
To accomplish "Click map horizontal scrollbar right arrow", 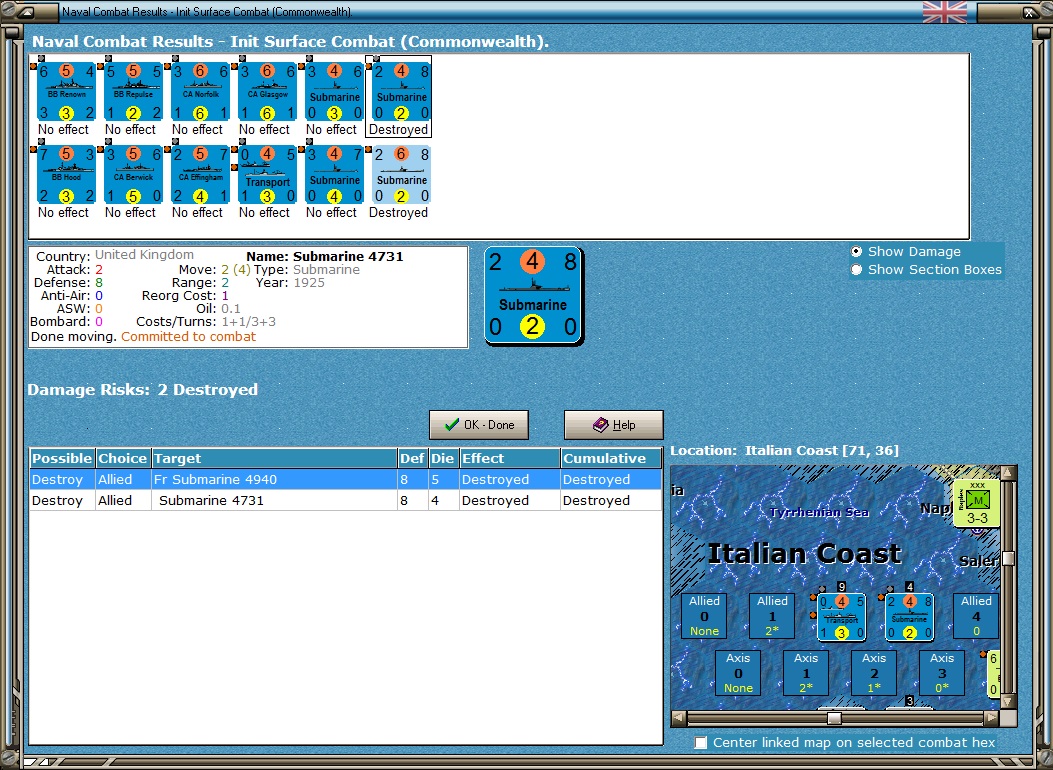I will point(992,718).
